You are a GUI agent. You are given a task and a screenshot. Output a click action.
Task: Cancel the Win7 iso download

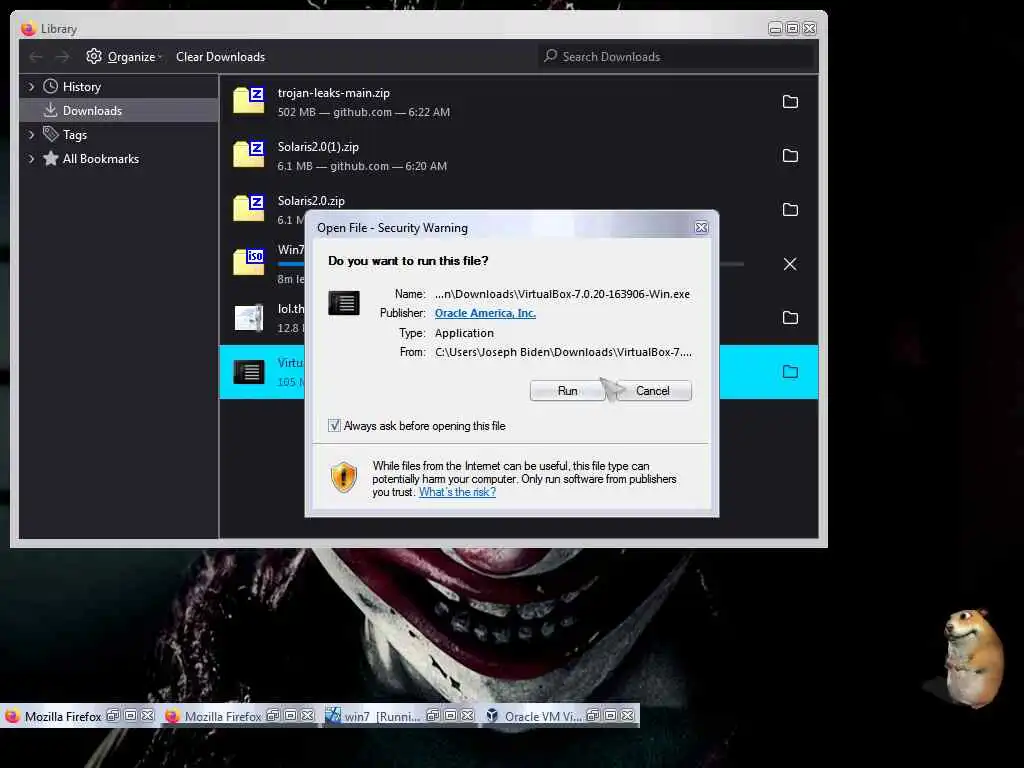pos(790,264)
